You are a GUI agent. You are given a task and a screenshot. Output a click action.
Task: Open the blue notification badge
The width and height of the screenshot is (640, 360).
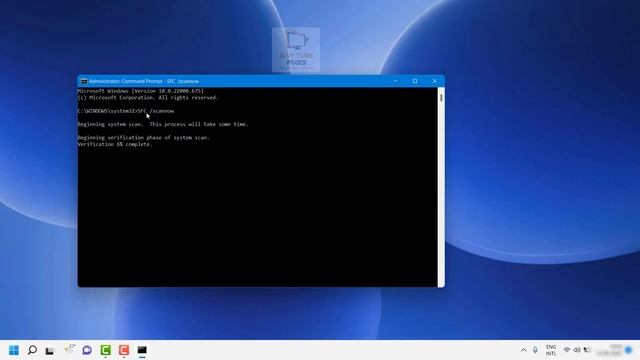click(x=629, y=350)
